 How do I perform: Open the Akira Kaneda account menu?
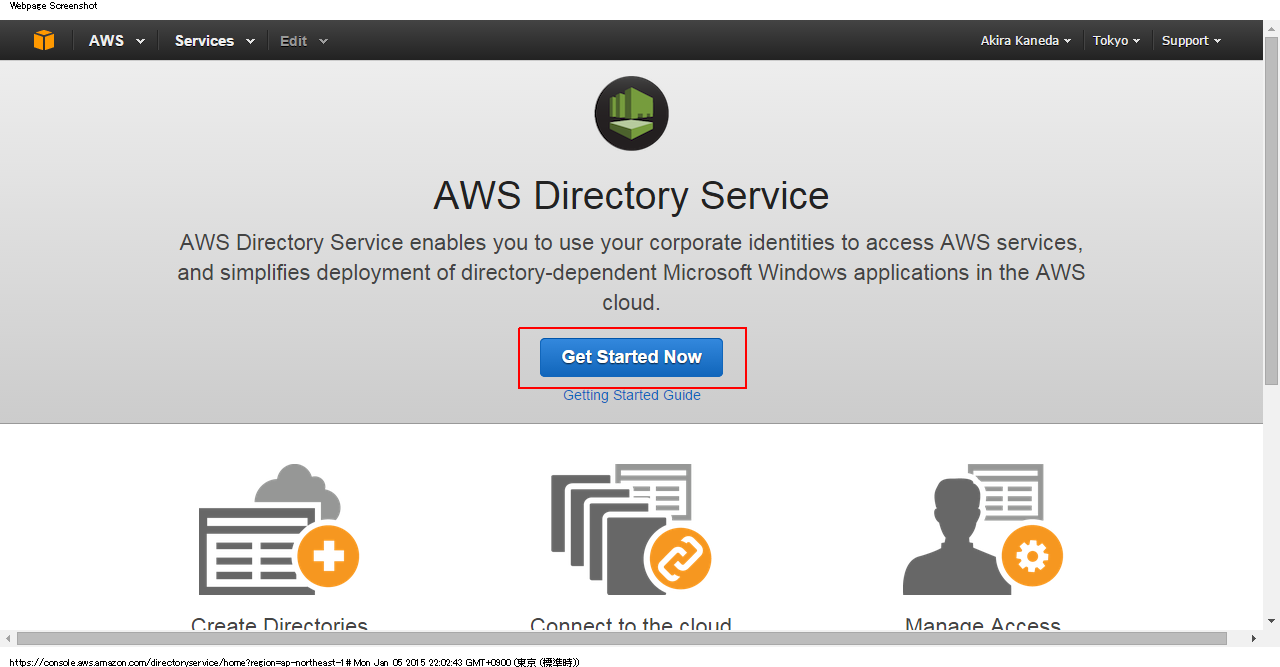coord(1026,41)
